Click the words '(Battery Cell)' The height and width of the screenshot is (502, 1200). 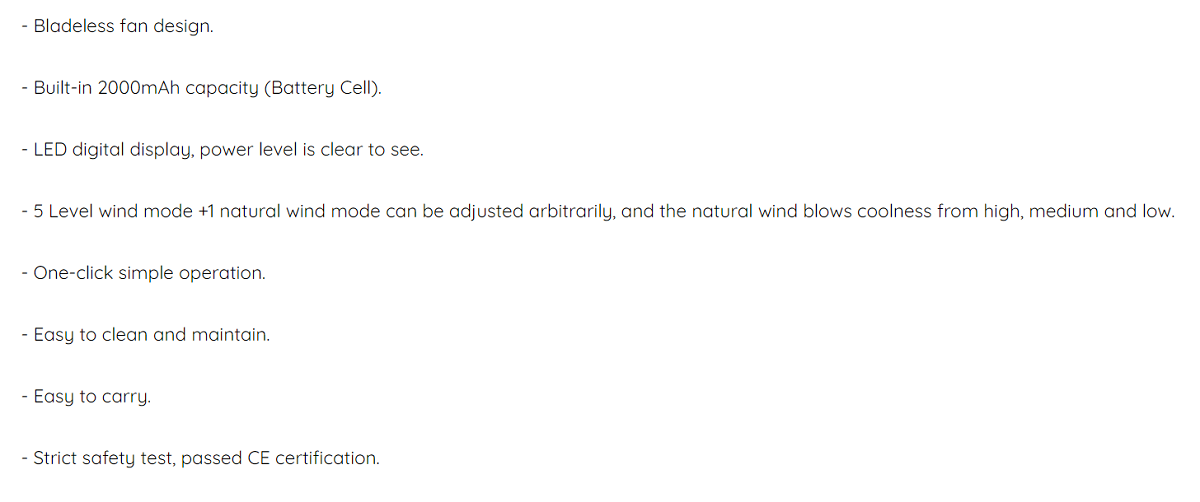click(x=324, y=88)
